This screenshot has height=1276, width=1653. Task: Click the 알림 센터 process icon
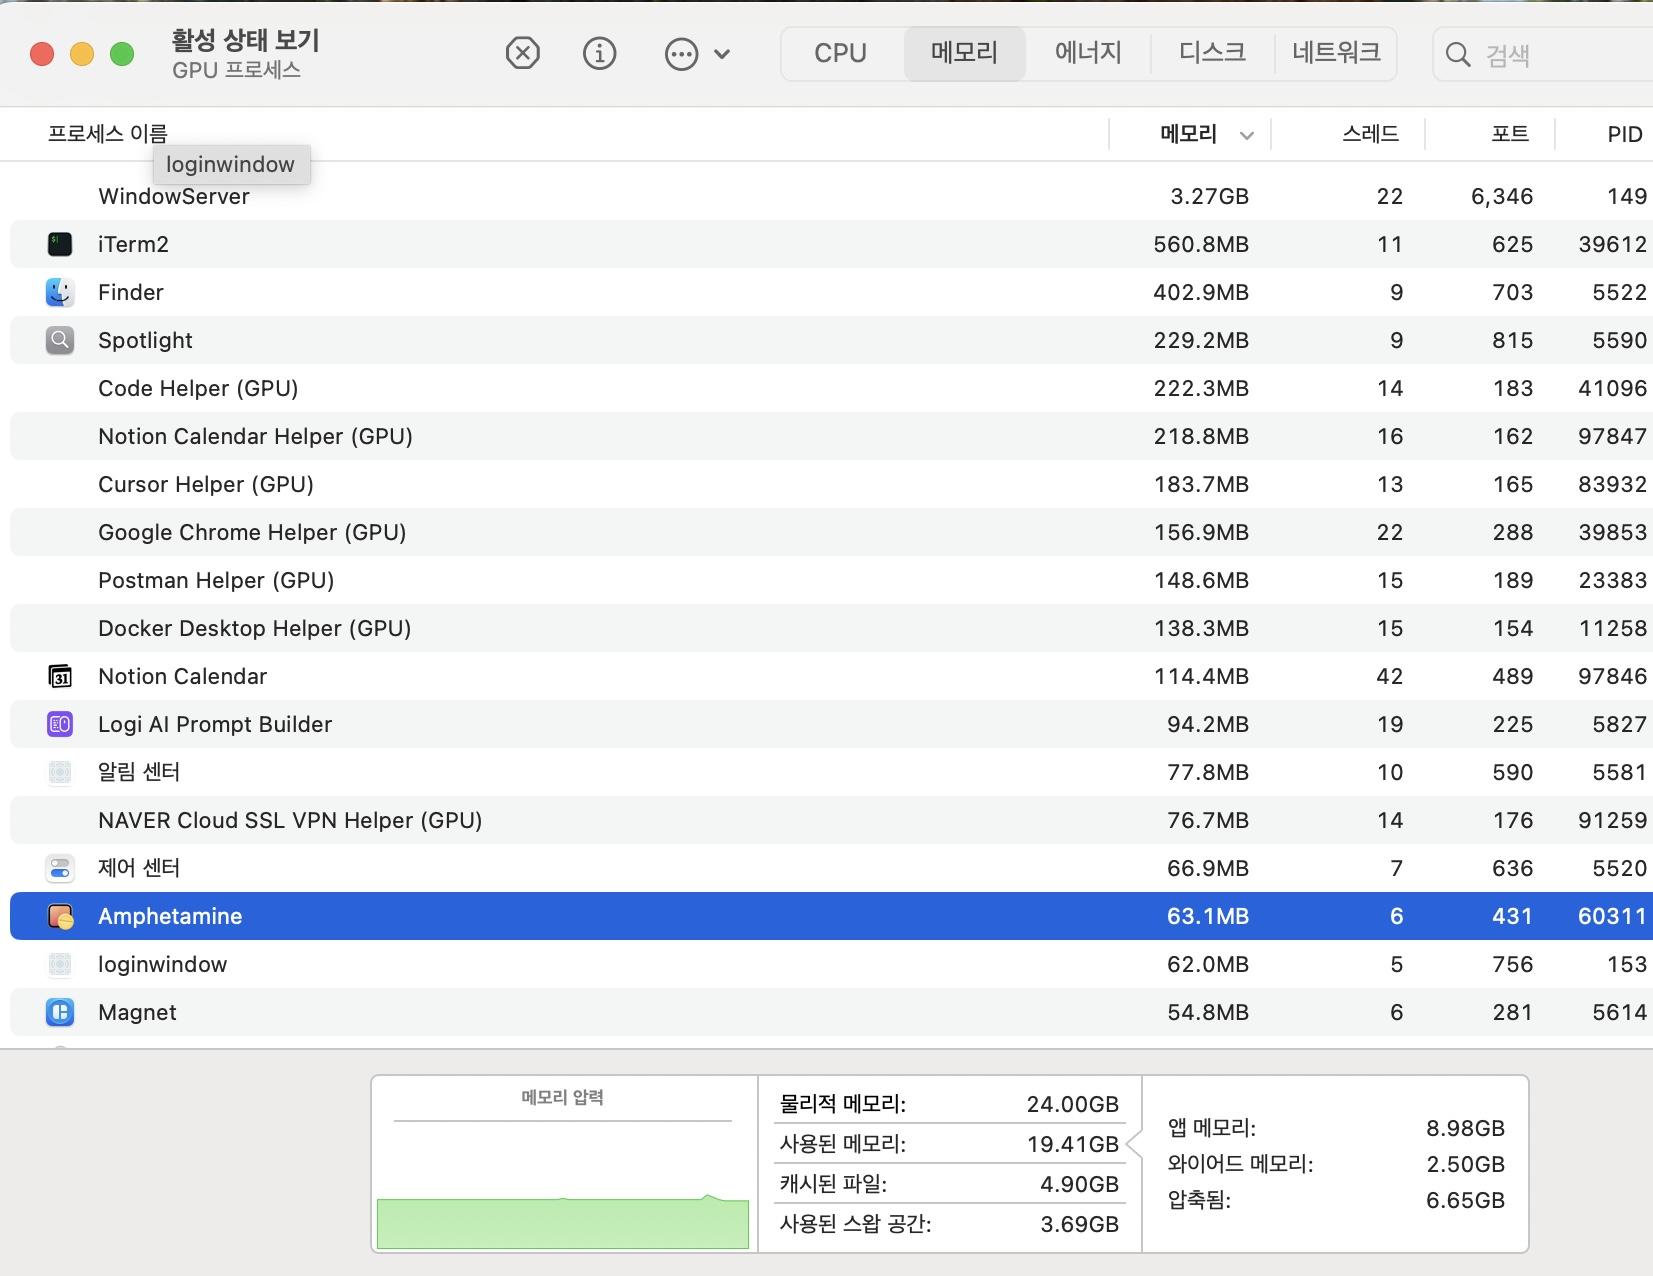[60, 772]
